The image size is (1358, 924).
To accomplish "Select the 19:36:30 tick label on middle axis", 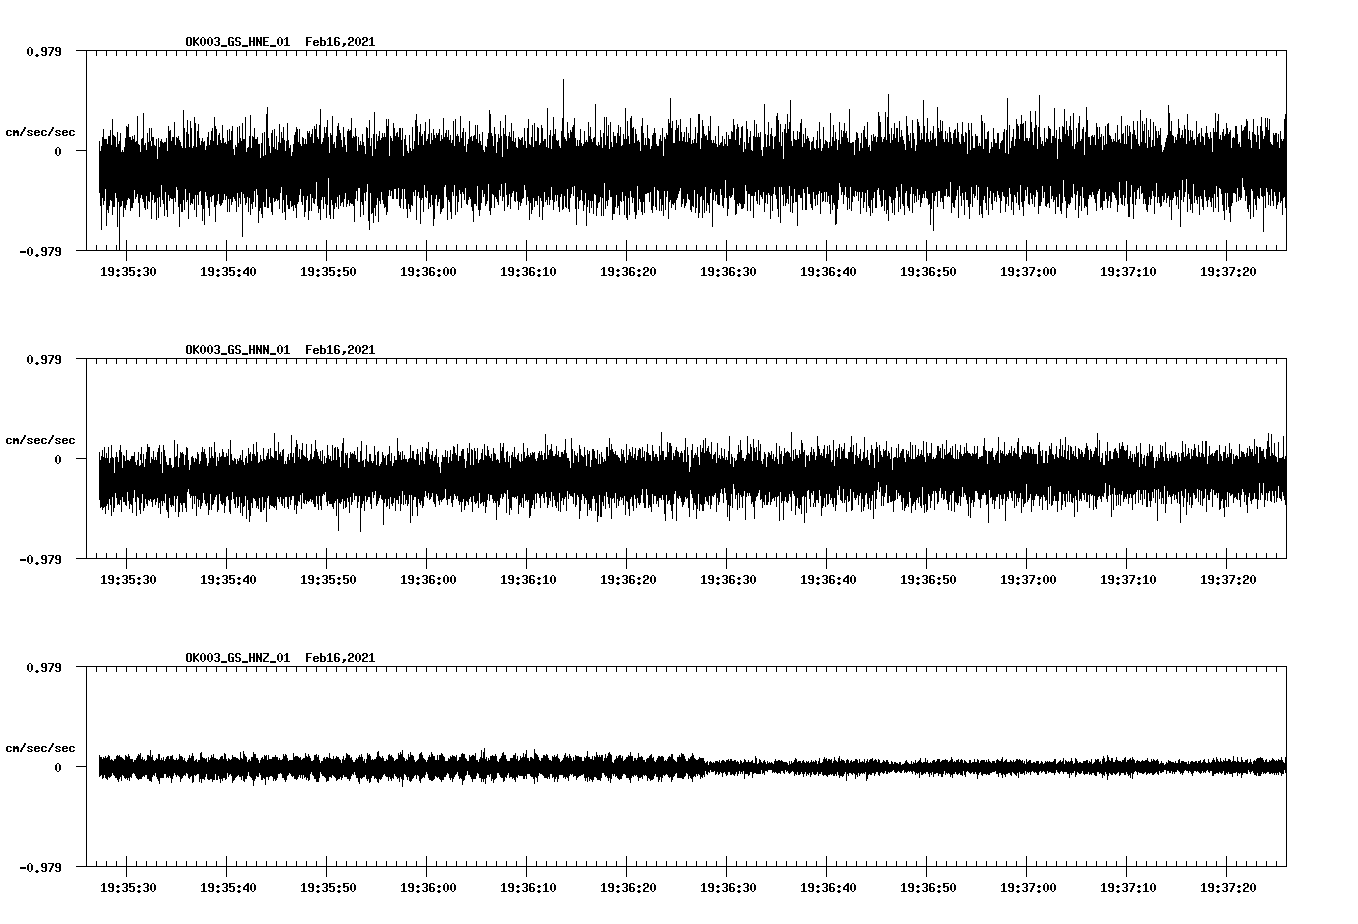I will 729,578.
